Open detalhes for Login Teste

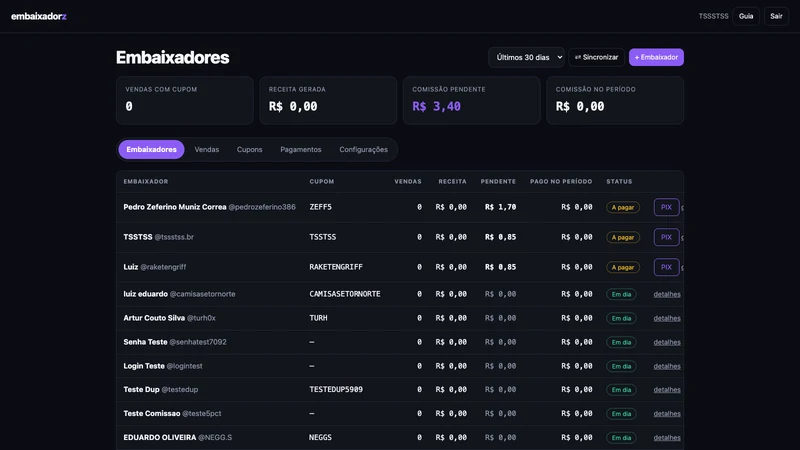[667, 366]
